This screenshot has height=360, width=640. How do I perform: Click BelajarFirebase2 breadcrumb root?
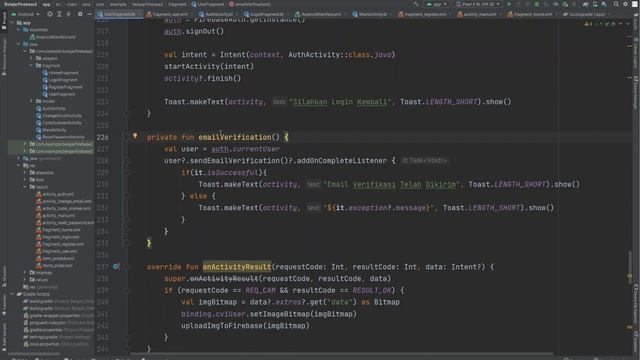[x=20, y=4]
